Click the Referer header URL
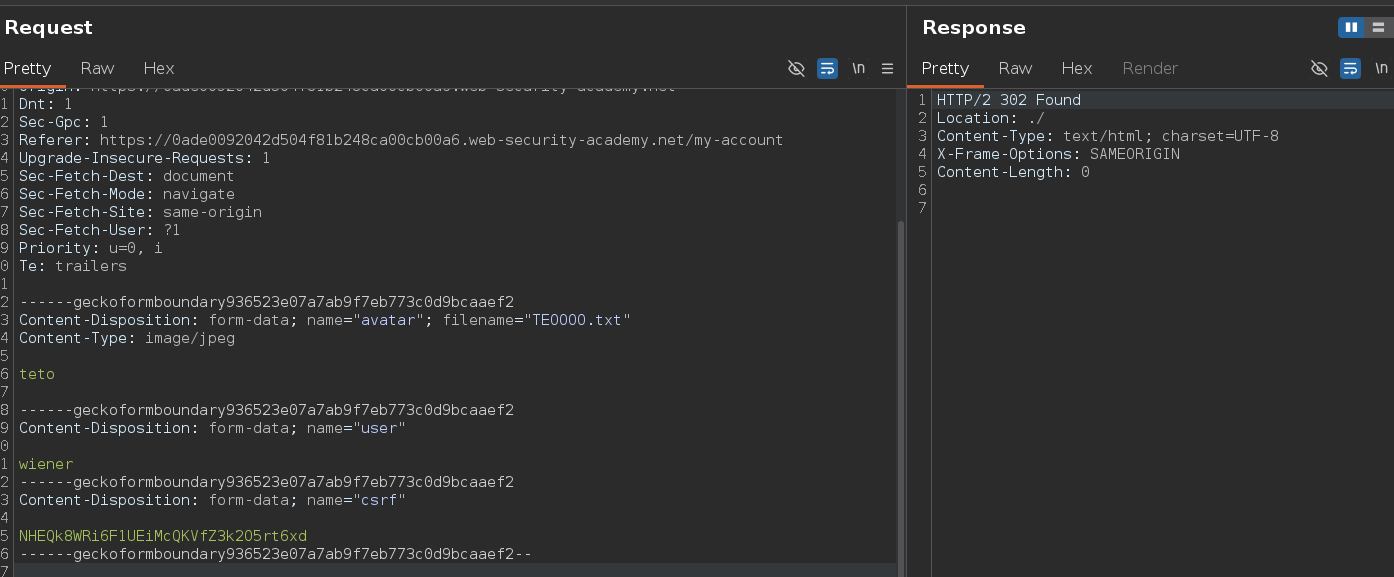The height and width of the screenshot is (577, 1394). pyautogui.click(x=441, y=140)
